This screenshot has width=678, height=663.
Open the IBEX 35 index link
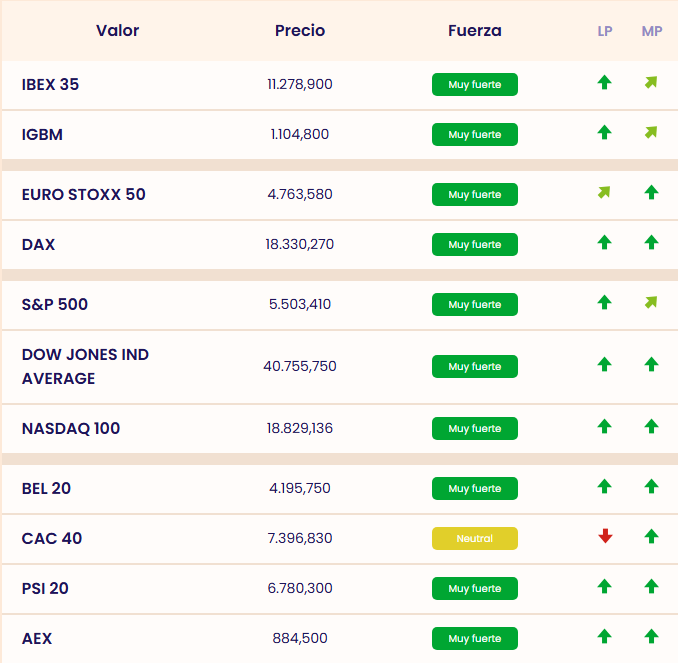pos(50,85)
